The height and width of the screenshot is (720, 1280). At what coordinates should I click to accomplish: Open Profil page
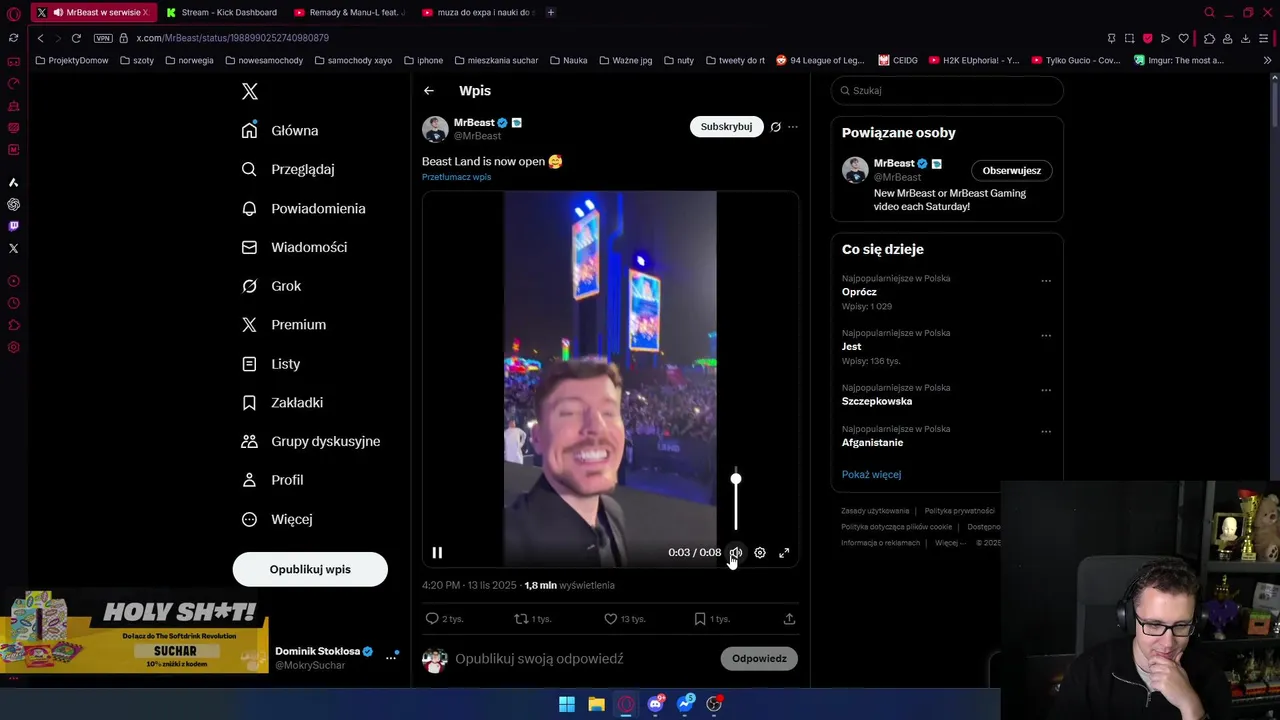click(x=272, y=480)
